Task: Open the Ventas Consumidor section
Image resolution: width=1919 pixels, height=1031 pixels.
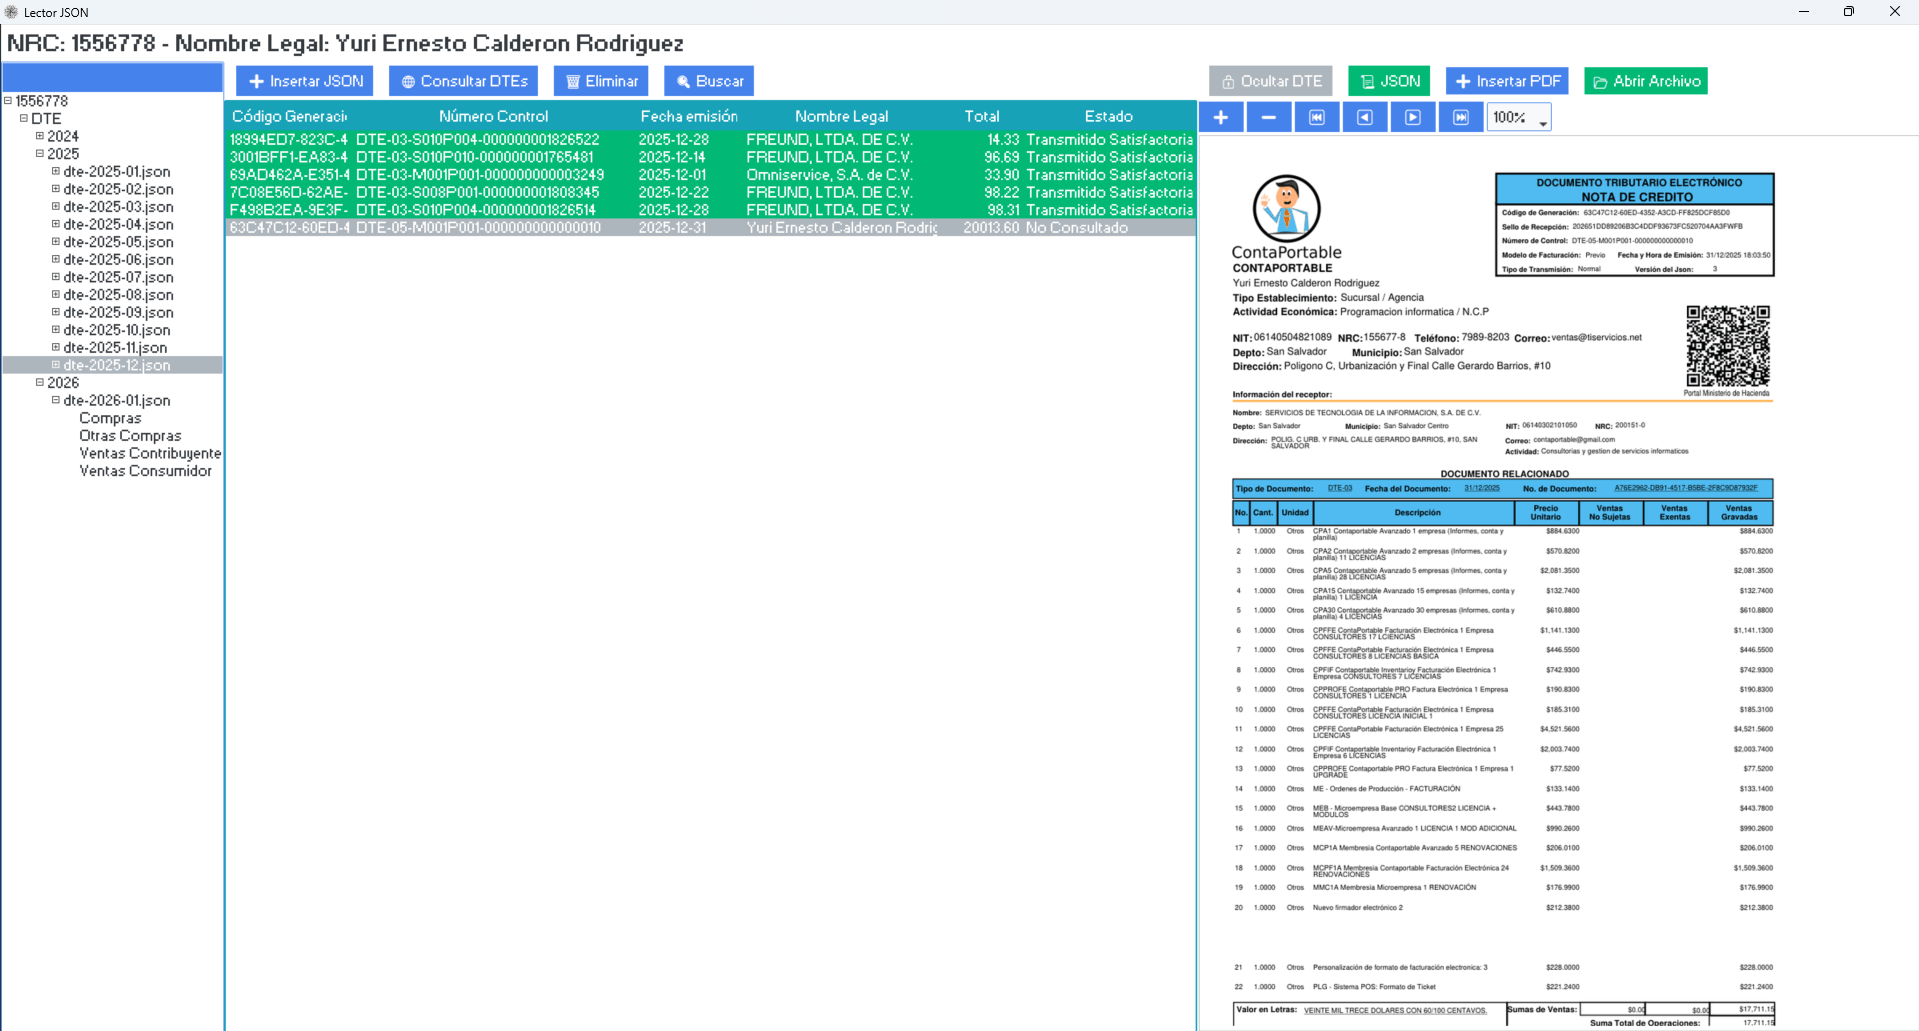Action: coord(147,471)
